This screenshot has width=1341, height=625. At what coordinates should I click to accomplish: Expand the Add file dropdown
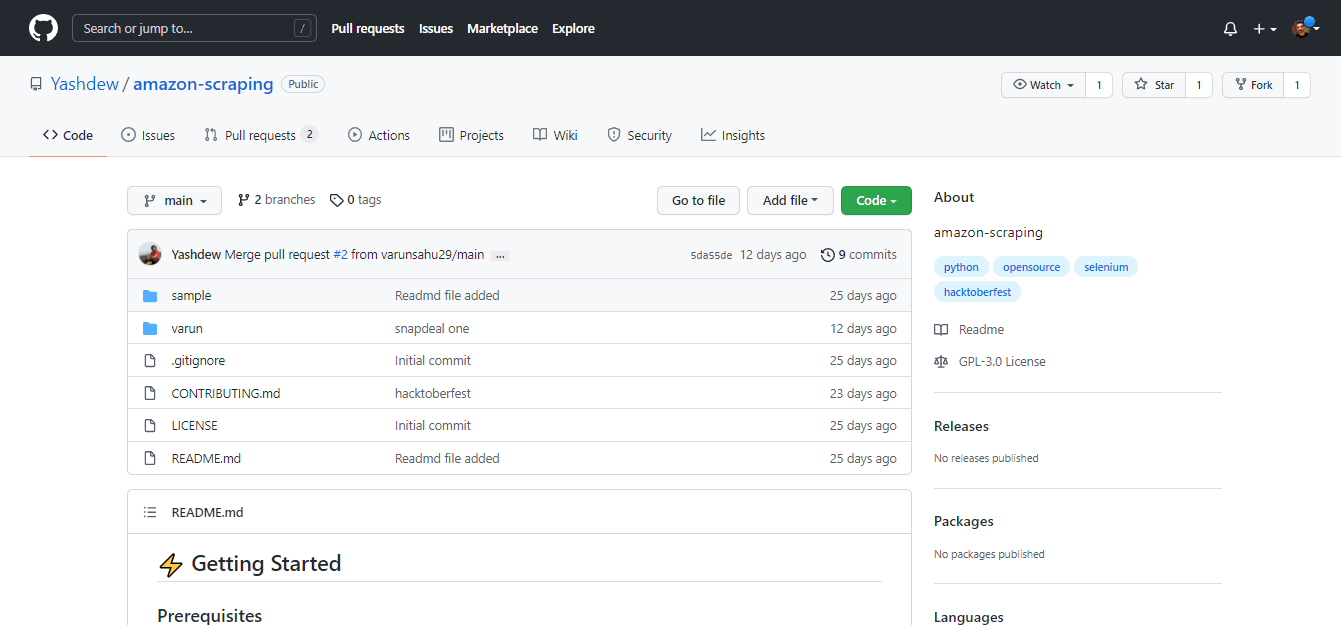(790, 200)
